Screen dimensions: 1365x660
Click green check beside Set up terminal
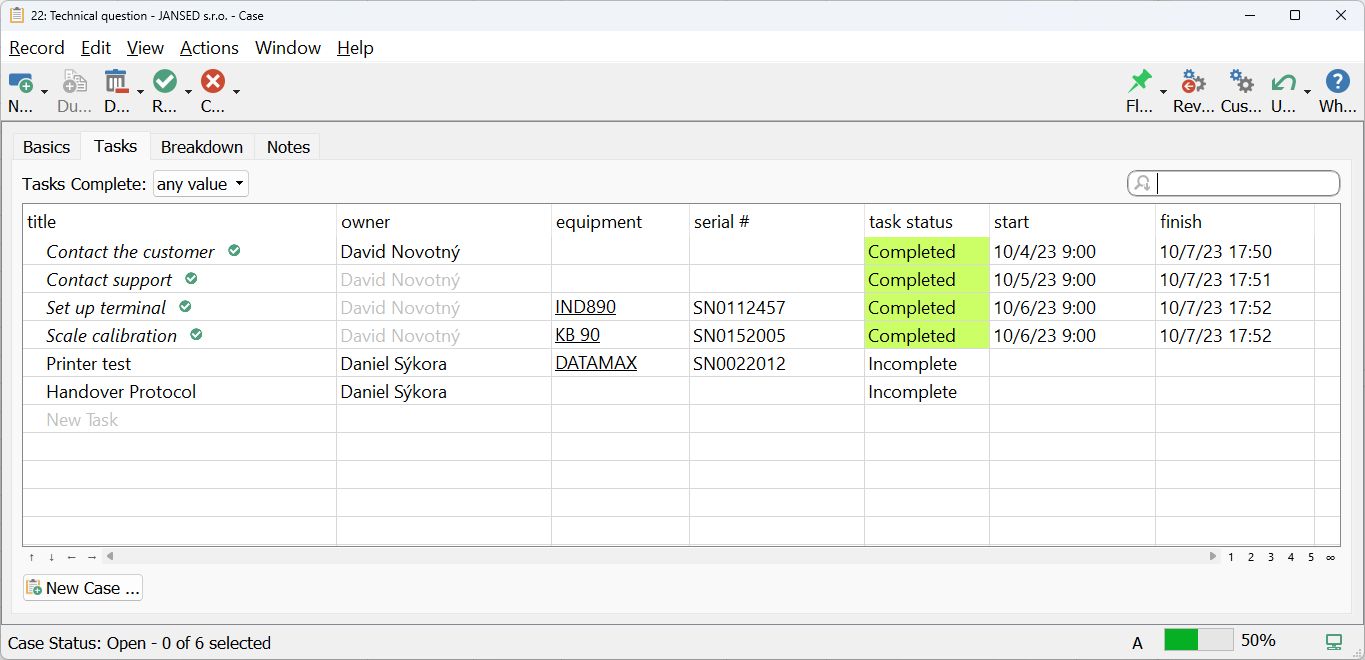pos(185,307)
